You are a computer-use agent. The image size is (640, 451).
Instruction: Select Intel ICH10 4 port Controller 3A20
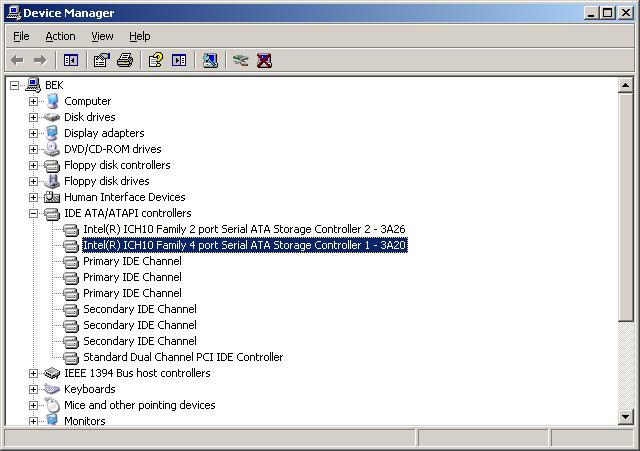[x=245, y=245]
